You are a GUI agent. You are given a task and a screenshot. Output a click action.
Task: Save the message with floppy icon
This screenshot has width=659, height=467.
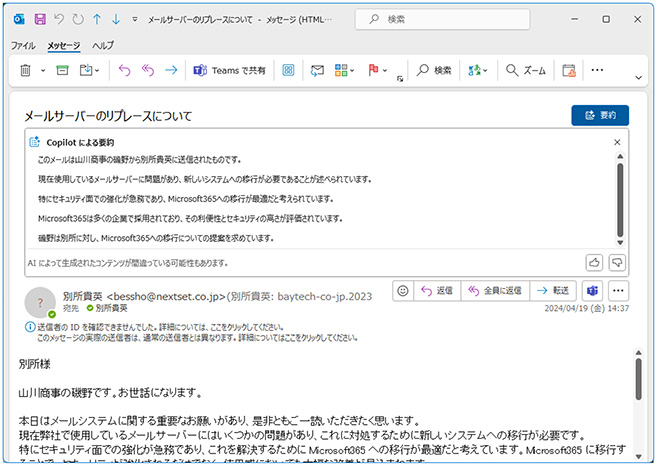pyautogui.click(x=40, y=19)
